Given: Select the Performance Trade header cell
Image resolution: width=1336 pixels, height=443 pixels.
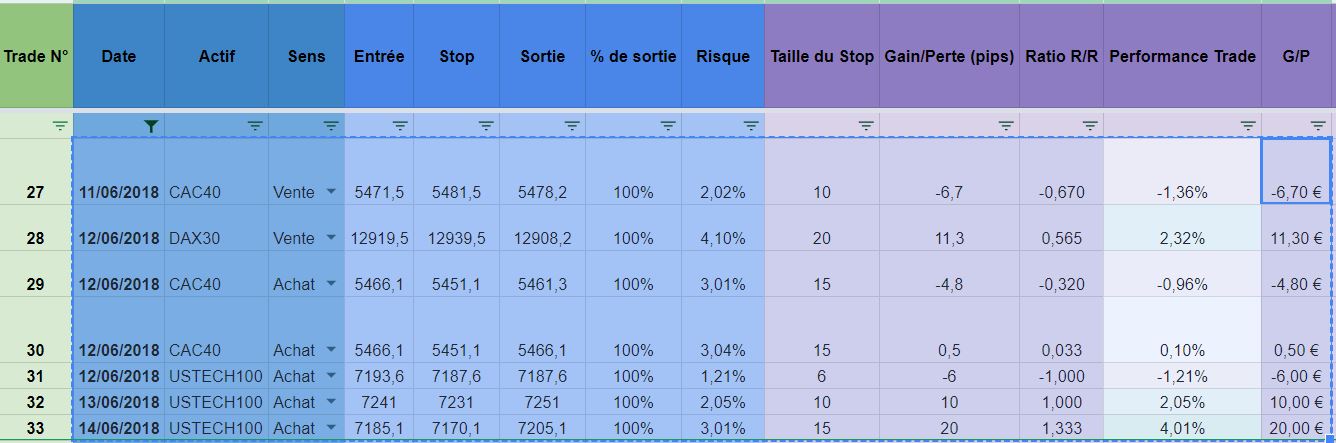Looking at the screenshot, I should coord(1182,56).
